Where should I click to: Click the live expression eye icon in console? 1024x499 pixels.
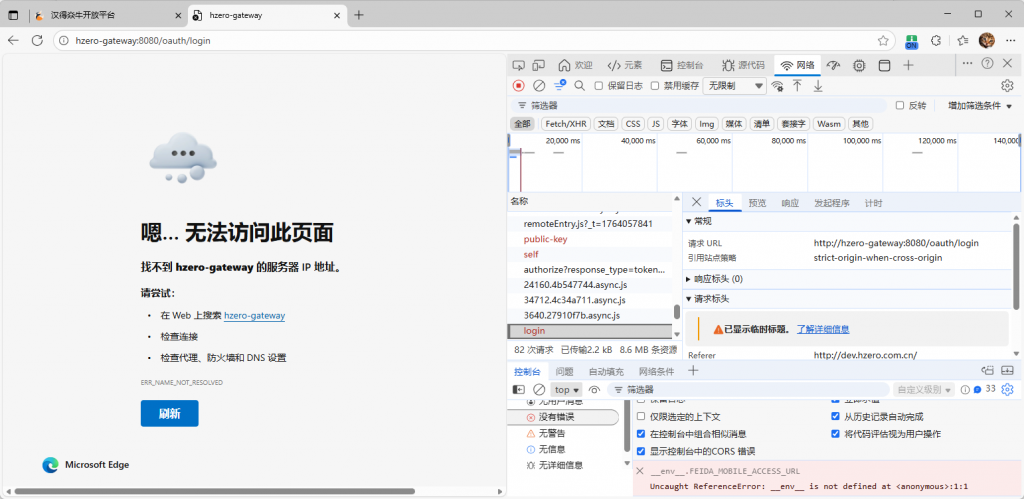pyautogui.click(x=594, y=390)
